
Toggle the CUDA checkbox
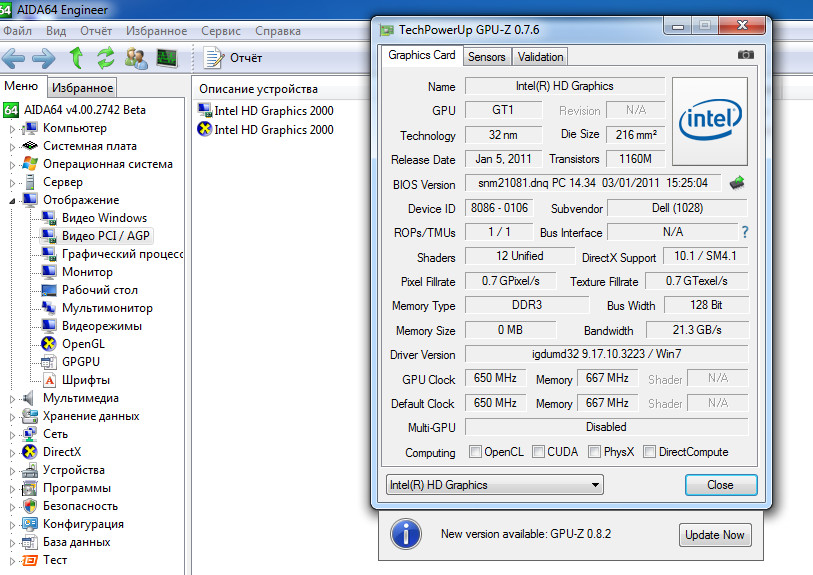click(x=539, y=452)
